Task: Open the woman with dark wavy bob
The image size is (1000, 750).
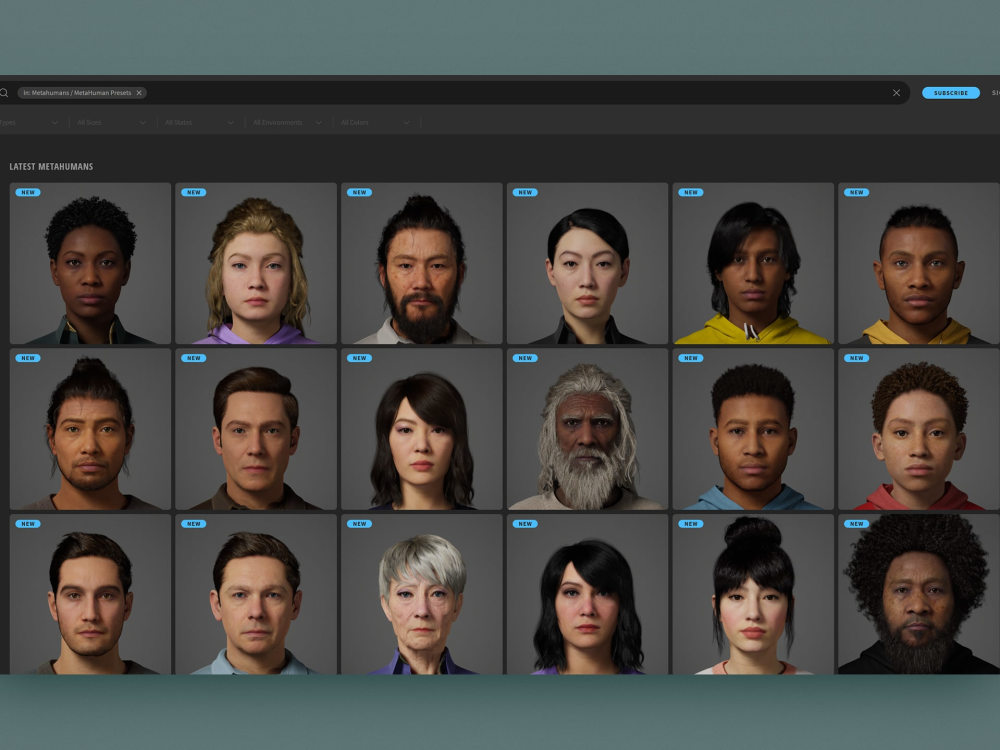Action: (x=422, y=429)
